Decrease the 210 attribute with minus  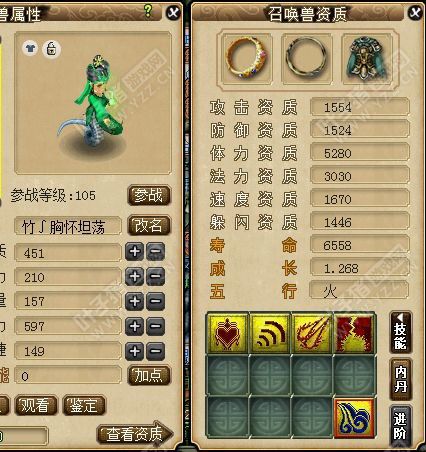point(156,276)
